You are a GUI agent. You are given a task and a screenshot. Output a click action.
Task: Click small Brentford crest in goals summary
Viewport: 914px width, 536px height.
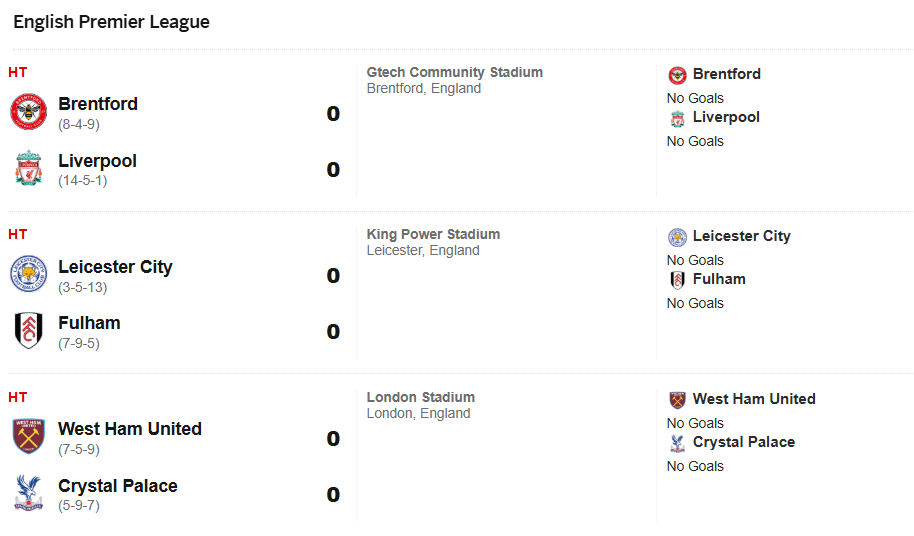pos(677,75)
